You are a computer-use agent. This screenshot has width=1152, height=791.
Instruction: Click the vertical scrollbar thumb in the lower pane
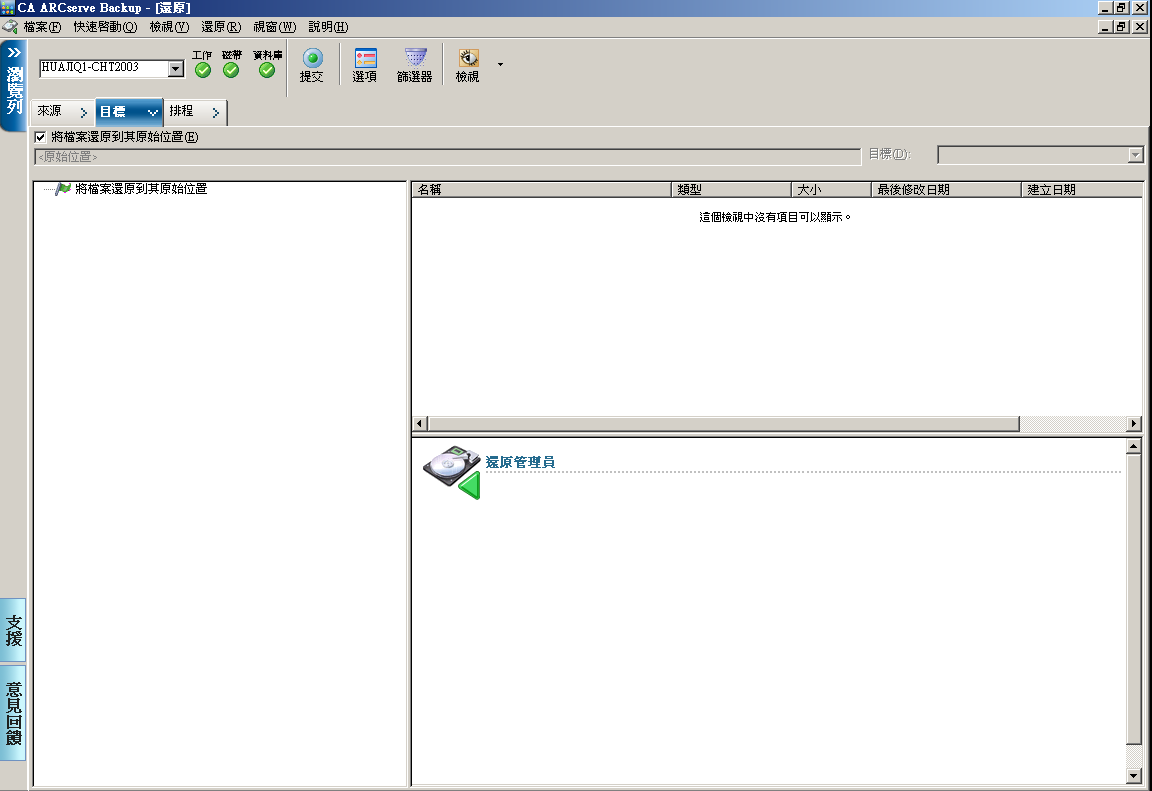tap(1134, 599)
